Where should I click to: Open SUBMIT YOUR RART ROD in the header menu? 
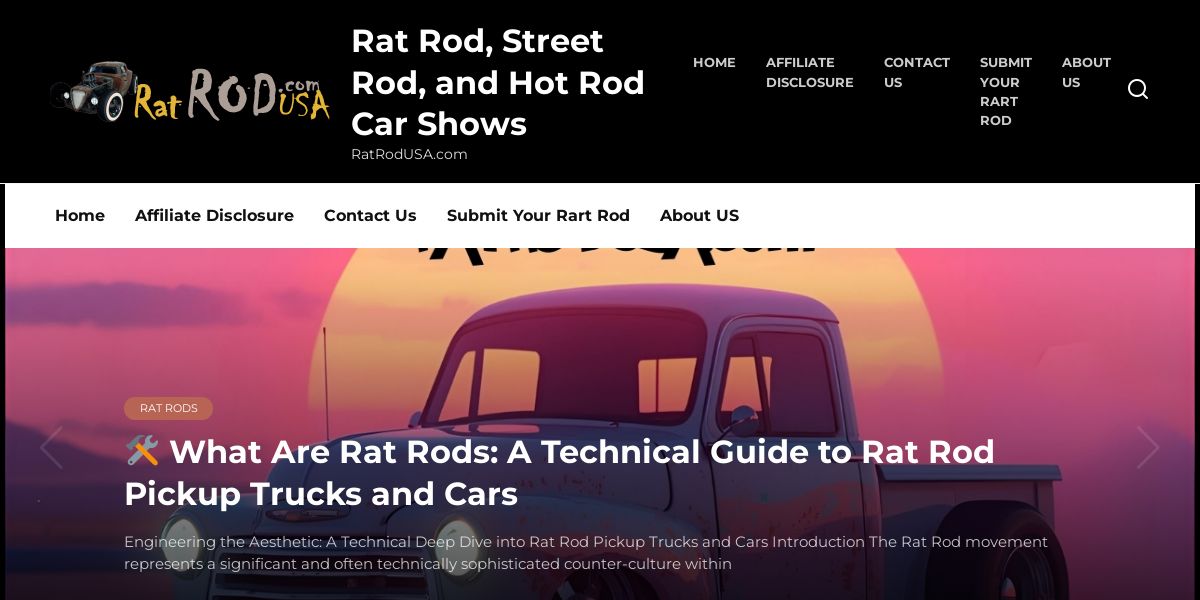[x=1006, y=91]
